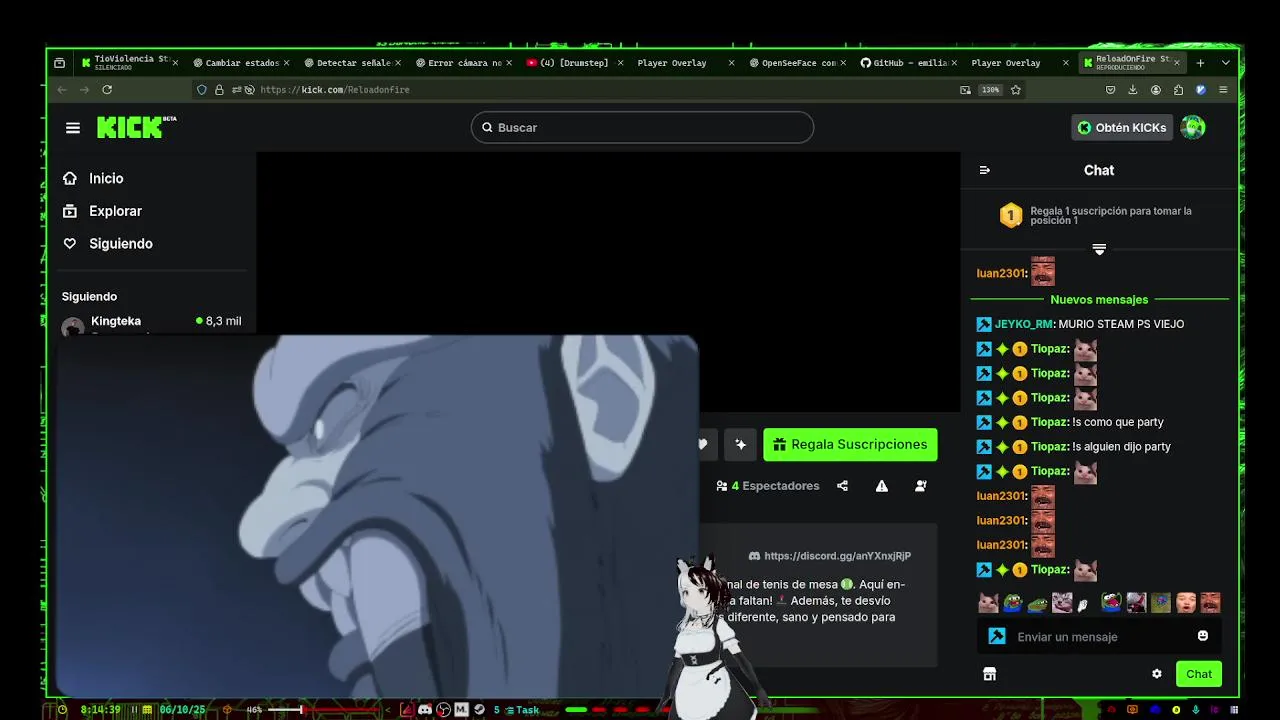Go back with the browser back arrow
This screenshot has width=1280, height=720.
[x=62, y=90]
